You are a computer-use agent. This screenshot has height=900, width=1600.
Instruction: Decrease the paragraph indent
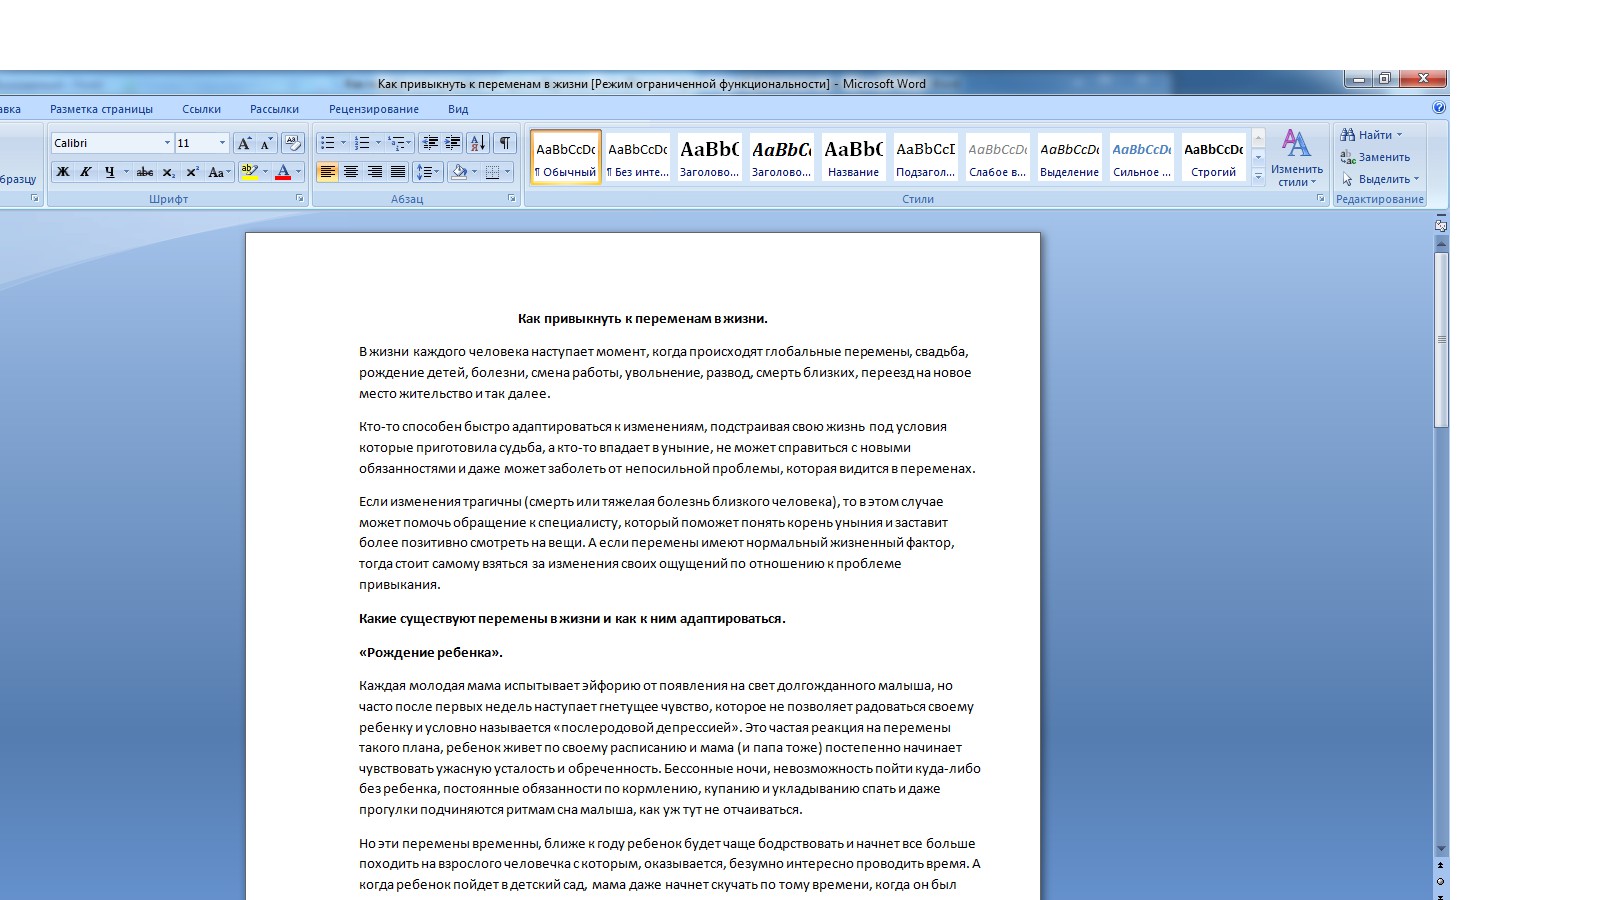[x=430, y=143]
